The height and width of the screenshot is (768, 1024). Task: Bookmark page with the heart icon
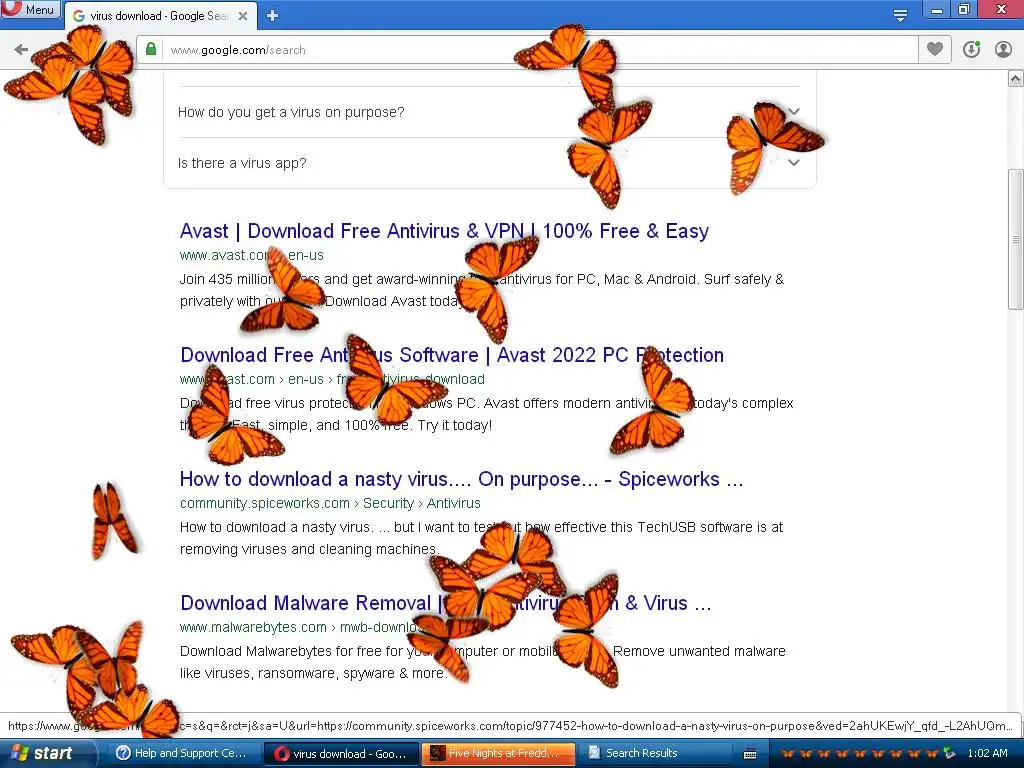coord(935,50)
